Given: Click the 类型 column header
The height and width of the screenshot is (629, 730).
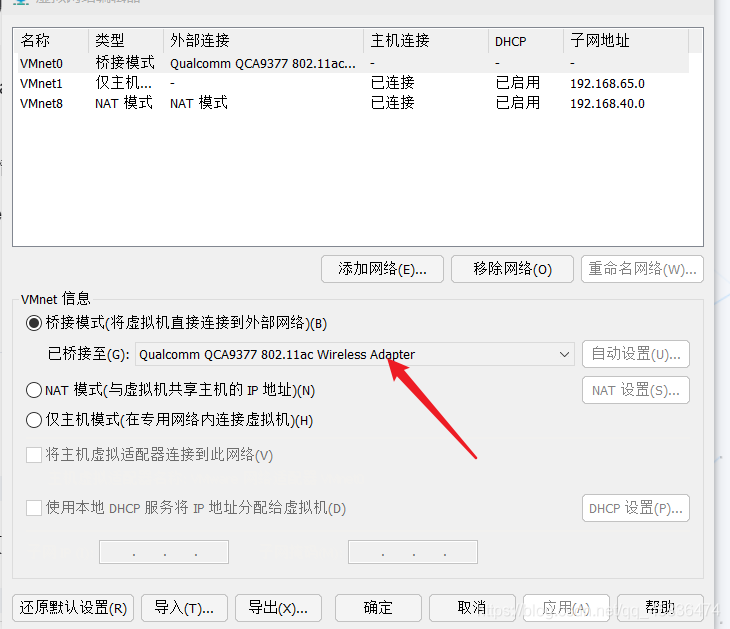Looking at the screenshot, I should coord(126,41).
